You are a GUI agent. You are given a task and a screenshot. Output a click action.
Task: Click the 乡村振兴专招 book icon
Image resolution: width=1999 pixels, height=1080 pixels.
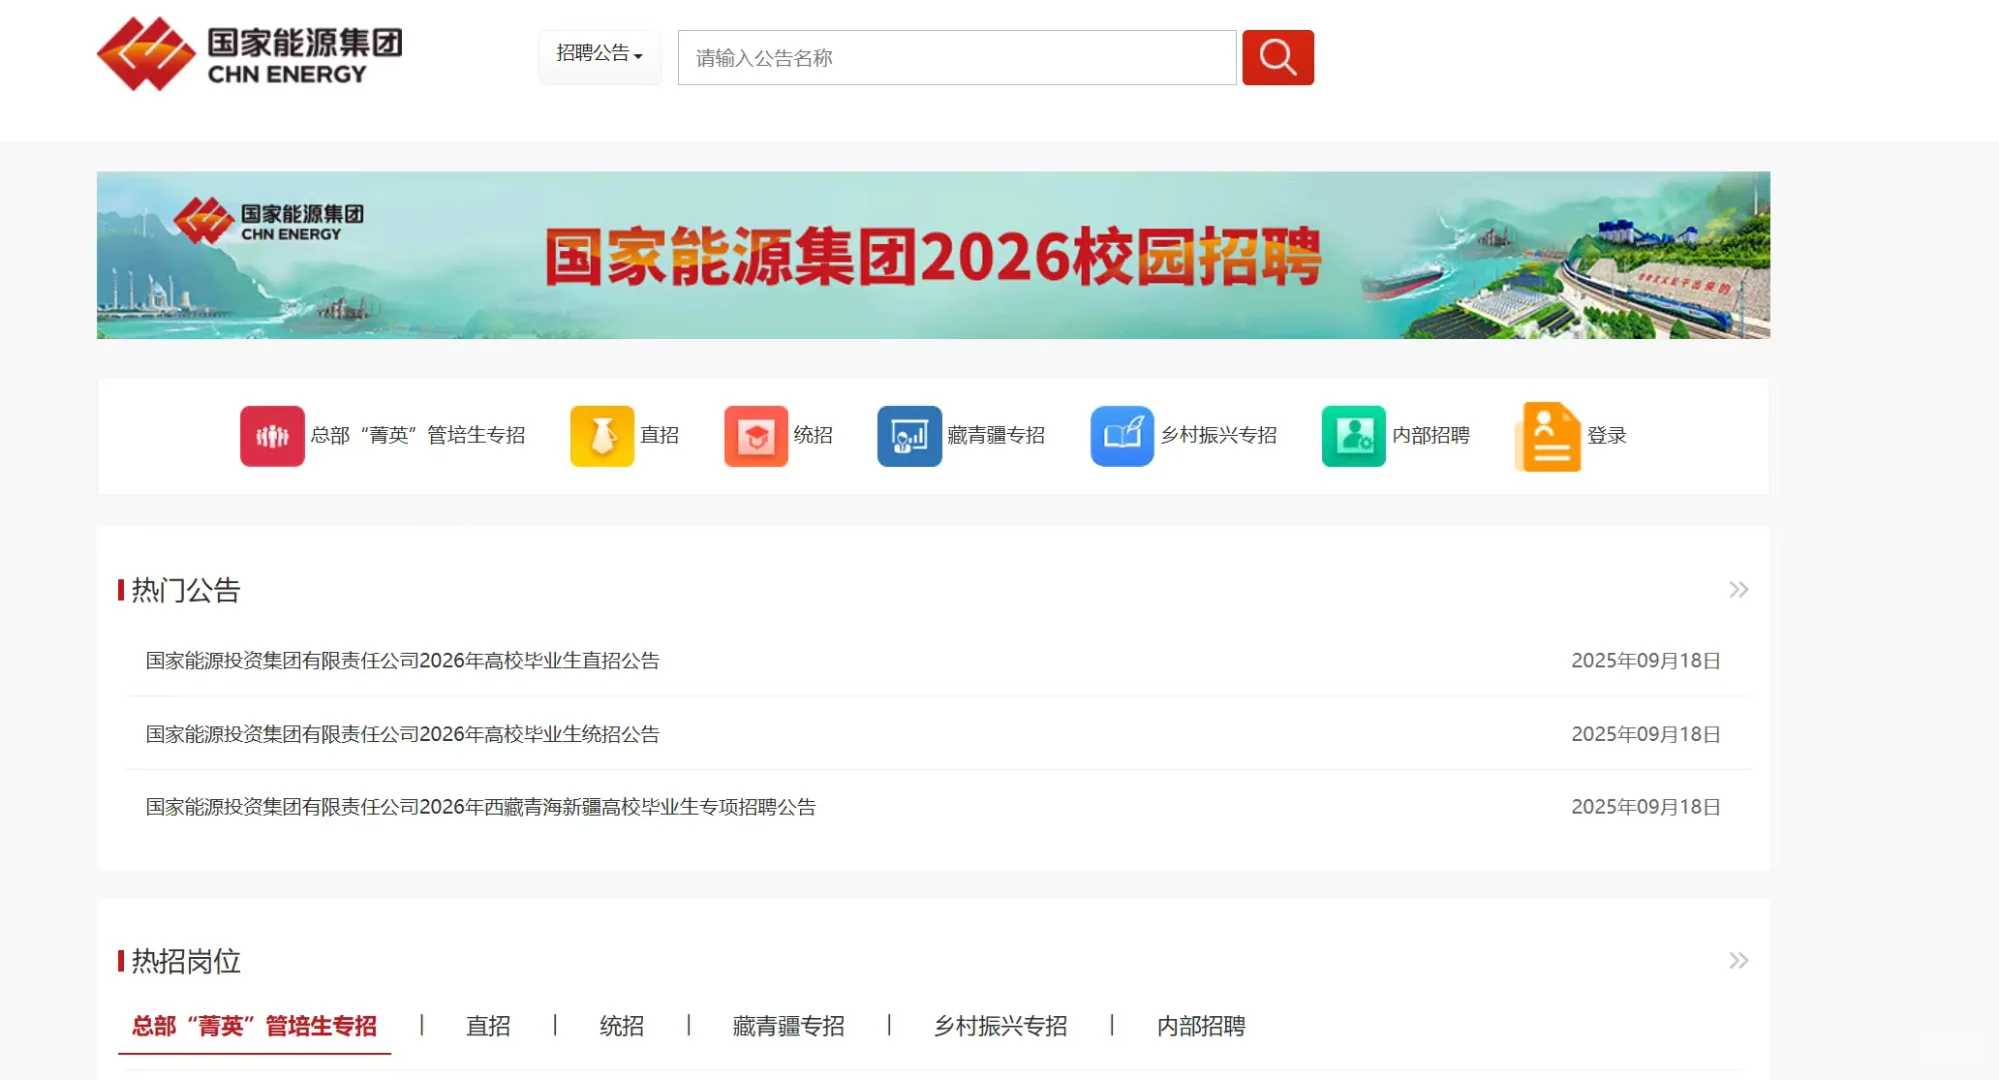[x=1122, y=436]
